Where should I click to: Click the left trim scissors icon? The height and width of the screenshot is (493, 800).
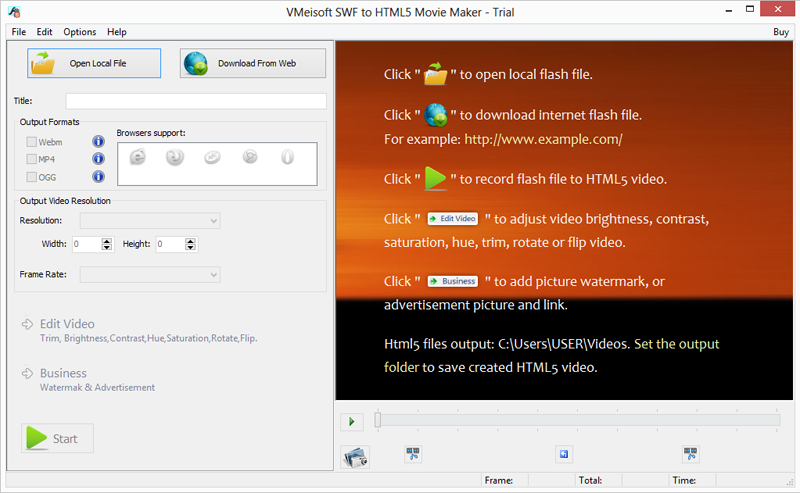[x=413, y=454]
